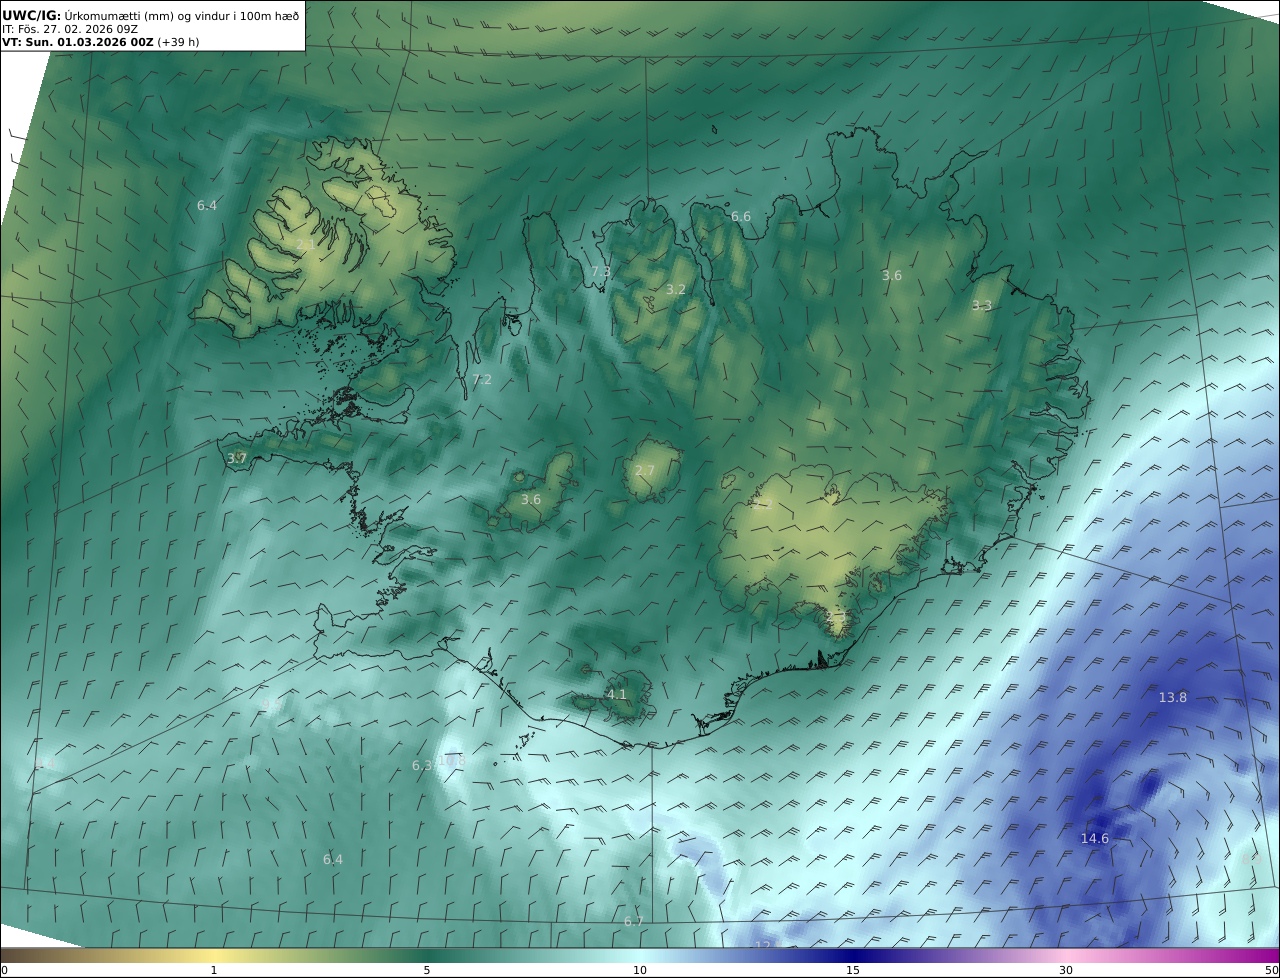Image resolution: width=1280 pixels, height=978 pixels.
Task: Click the 4.1 label on Mýrdalsjökull glacier
Action: pyautogui.click(x=617, y=694)
